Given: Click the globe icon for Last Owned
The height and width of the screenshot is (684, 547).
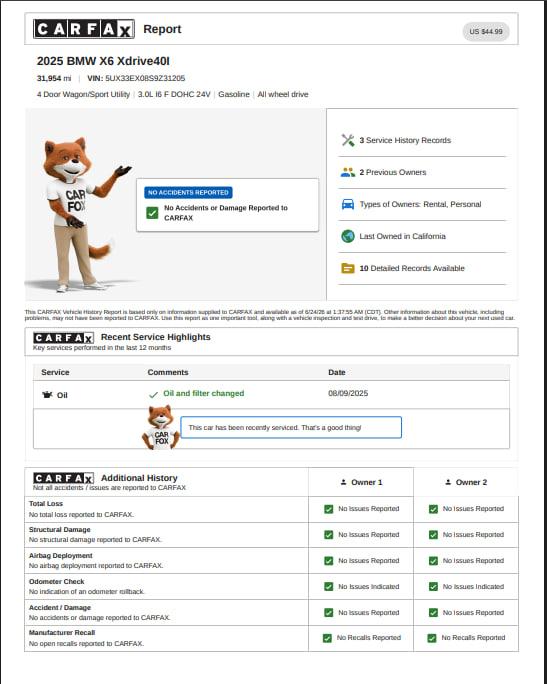Looking at the screenshot, I should (348, 236).
